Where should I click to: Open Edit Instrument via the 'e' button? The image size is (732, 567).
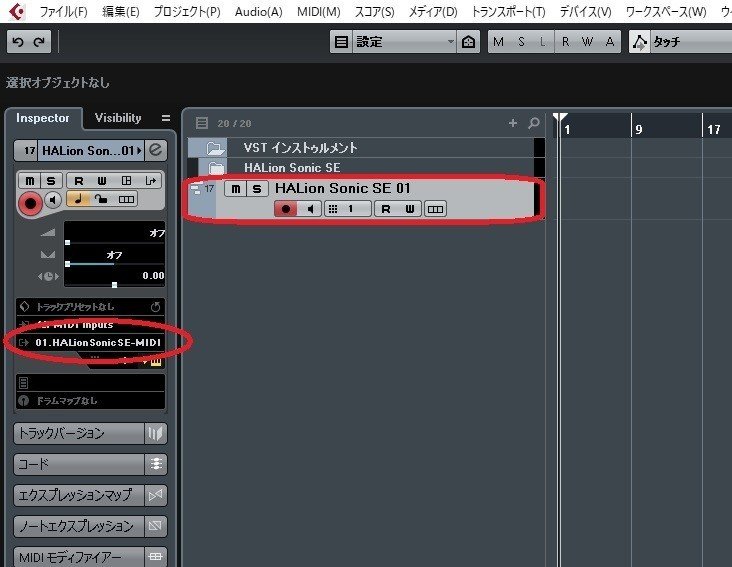(x=155, y=150)
